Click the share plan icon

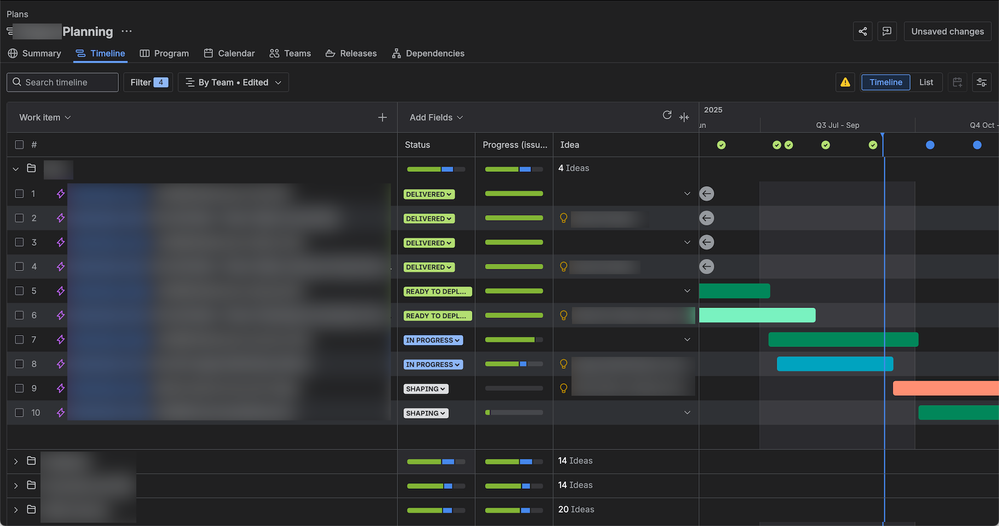tap(863, 31)
